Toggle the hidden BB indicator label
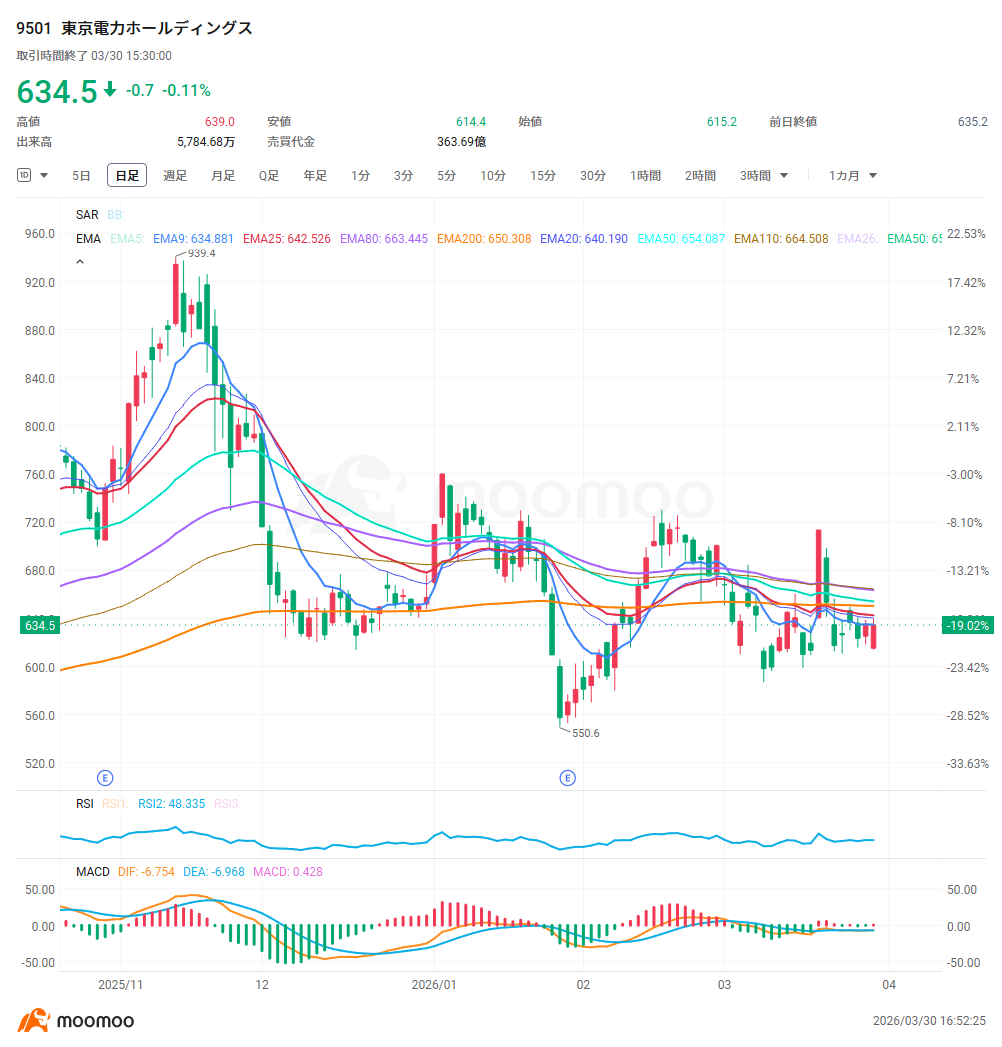This screenshot has height=1047, width=1002. click(x=116, y=215)
